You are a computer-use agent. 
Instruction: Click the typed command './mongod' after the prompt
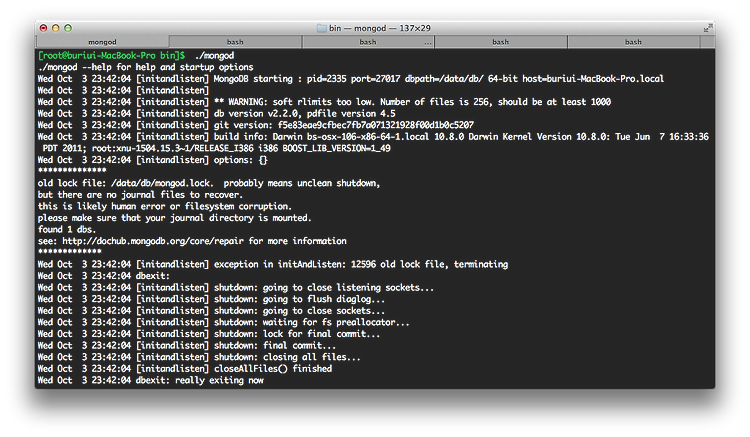click(x=214, y=55)
